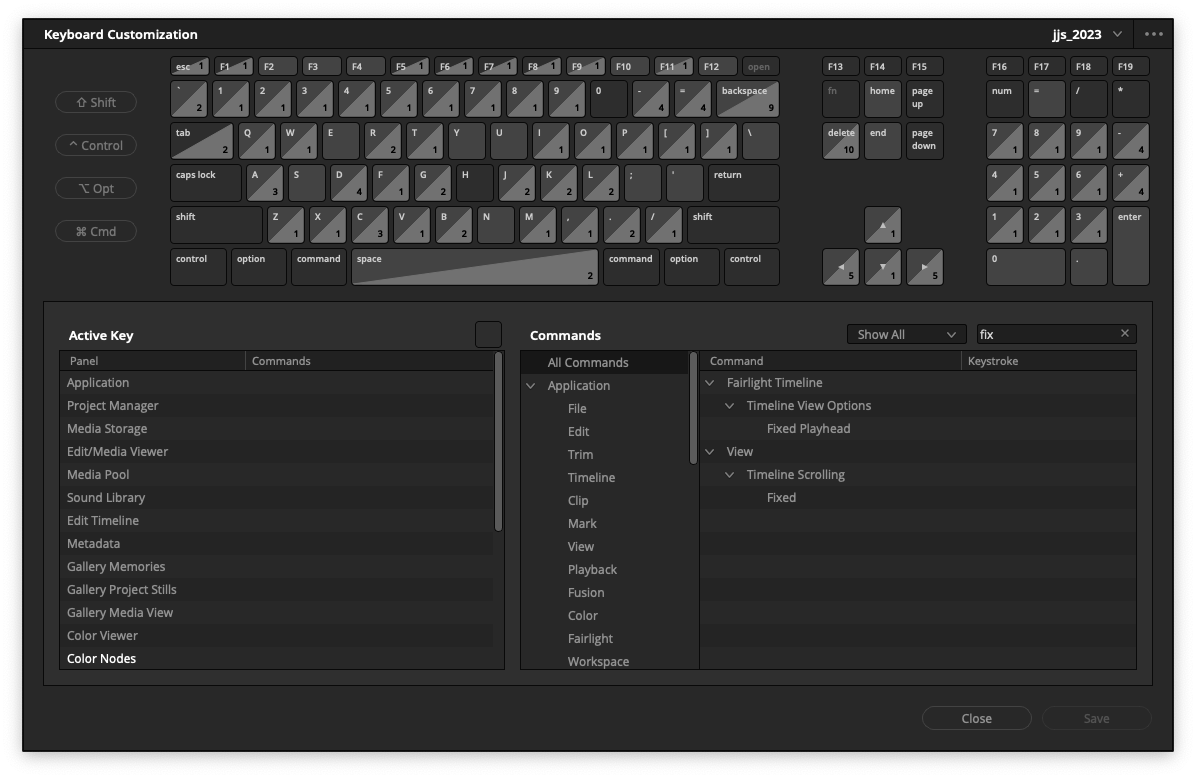Screen dimensions: 1196x778
Task: Click the up arrow key on virtual keyboard
Action: (883, 225)
